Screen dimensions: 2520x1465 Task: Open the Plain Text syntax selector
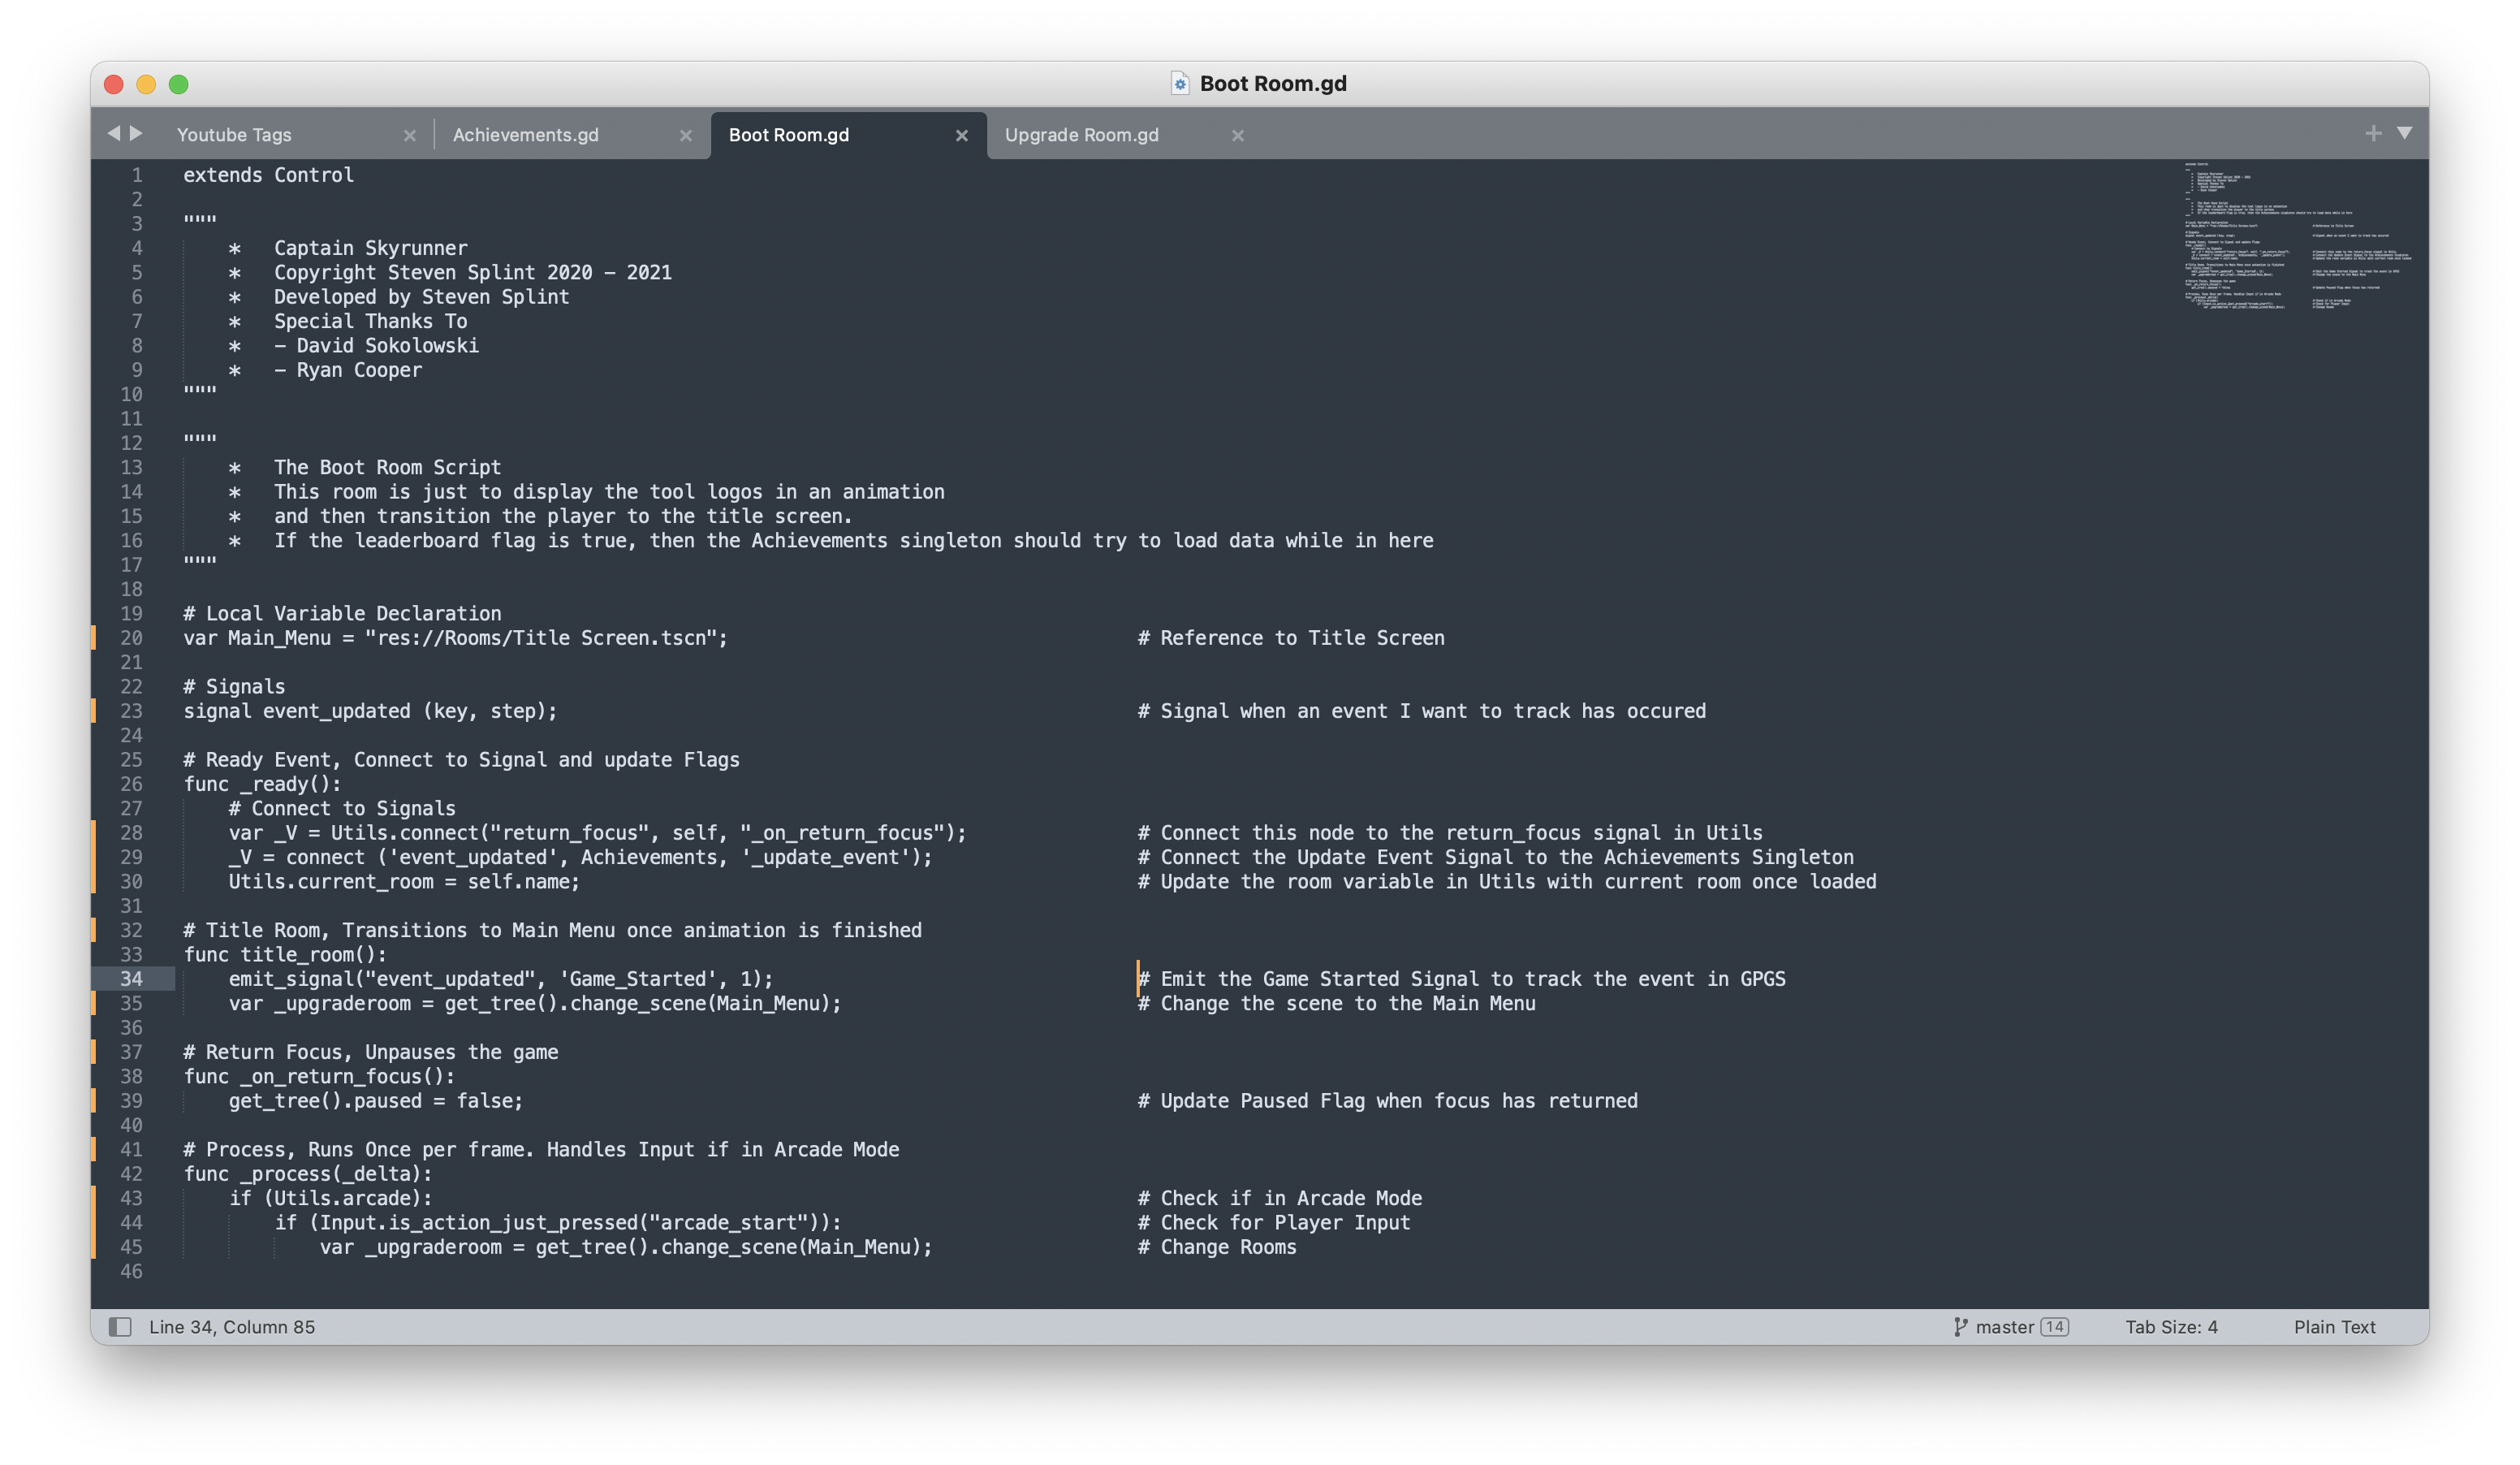pyautogui.click(x=2334, y=1326)
